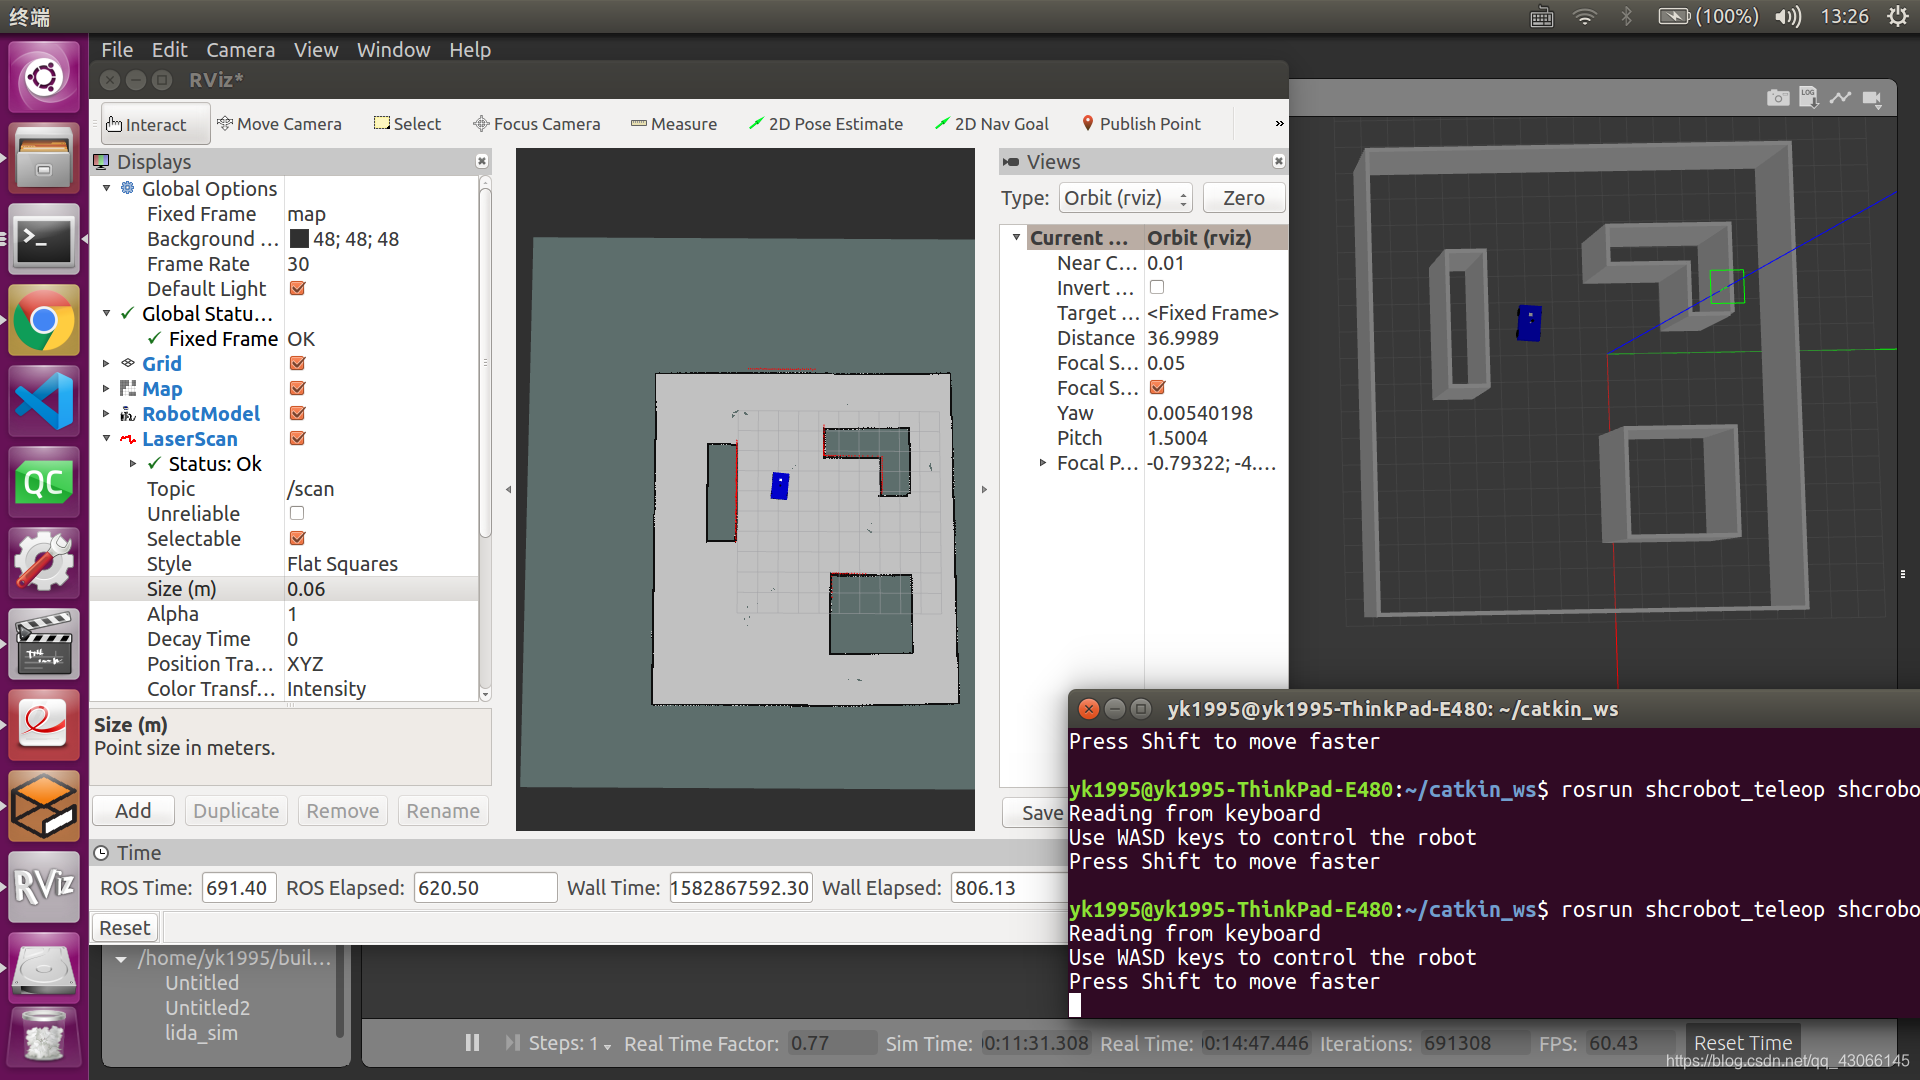
Task: Click the Focus Camera tool icon
Action: click(x=480, y=123)
